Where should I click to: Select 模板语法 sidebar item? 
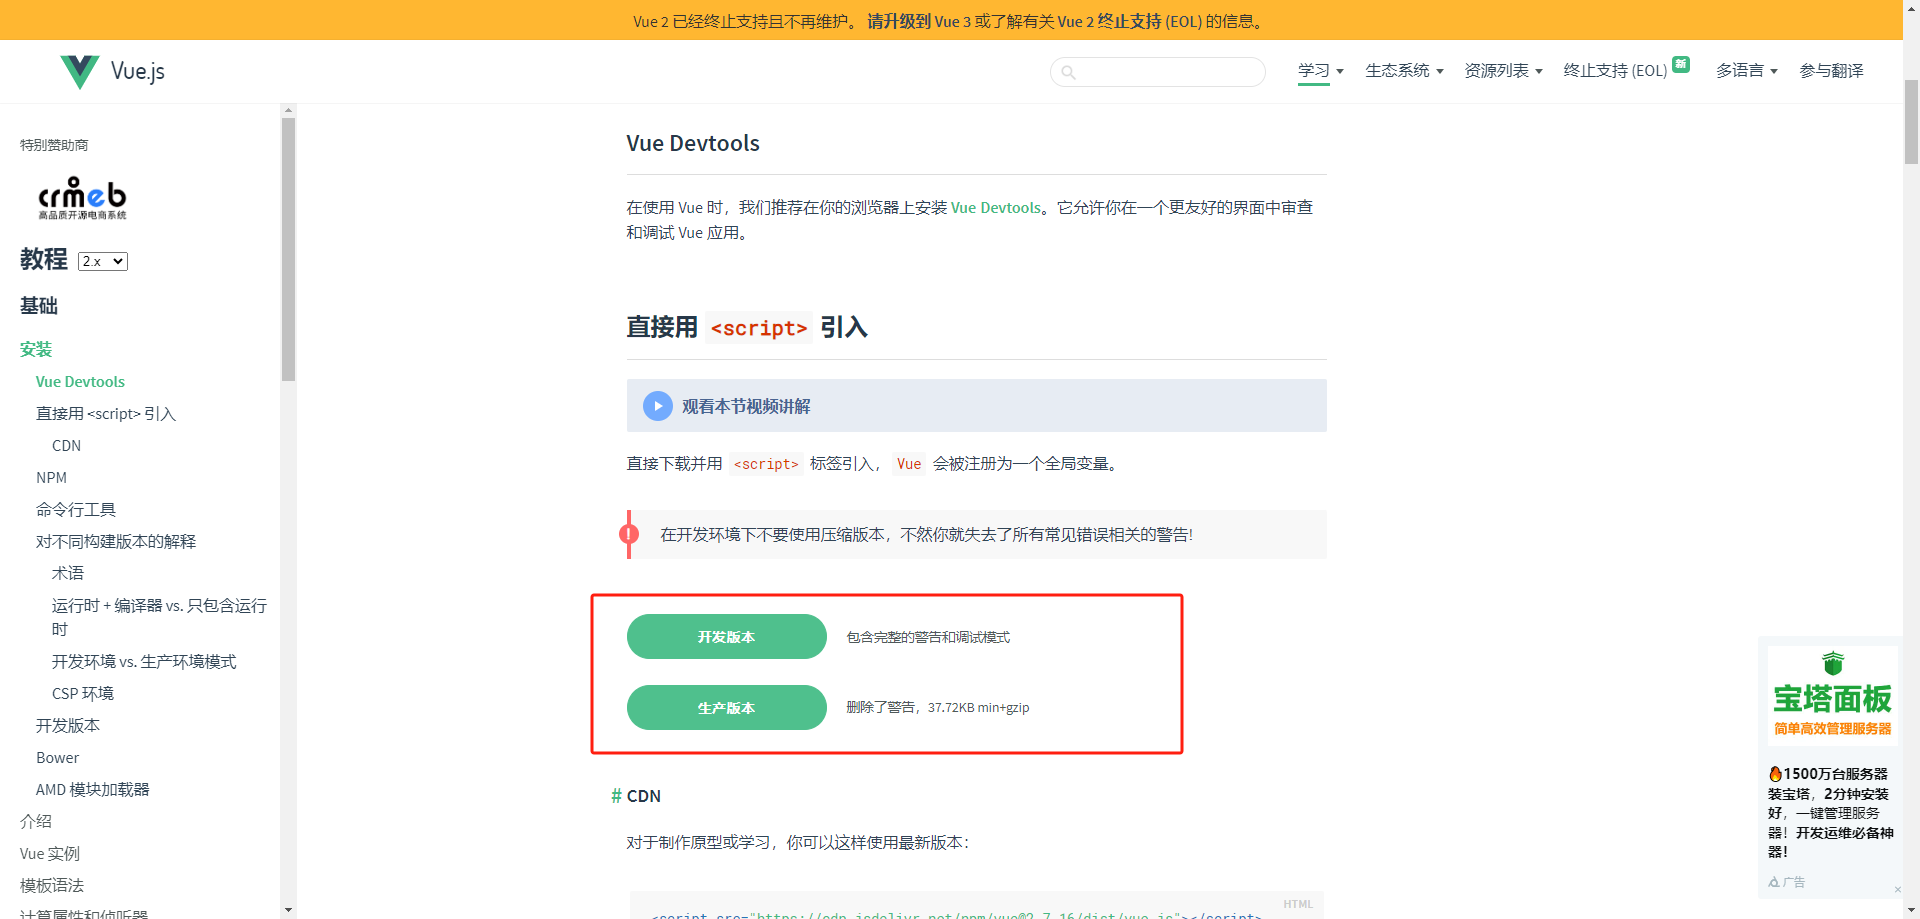click(52, 886)
